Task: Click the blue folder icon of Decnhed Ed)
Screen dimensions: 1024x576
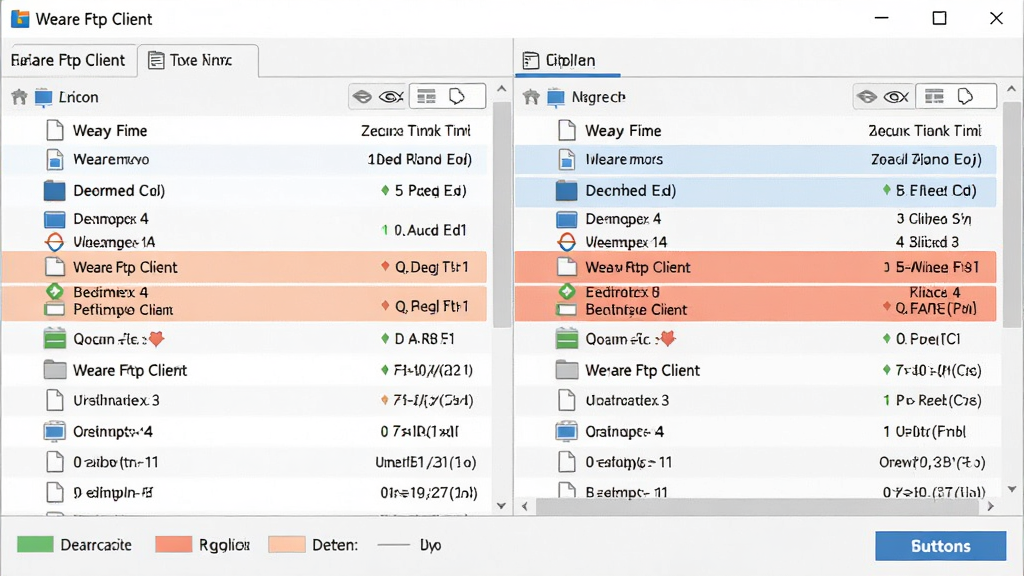Action: tap(567, 191)
